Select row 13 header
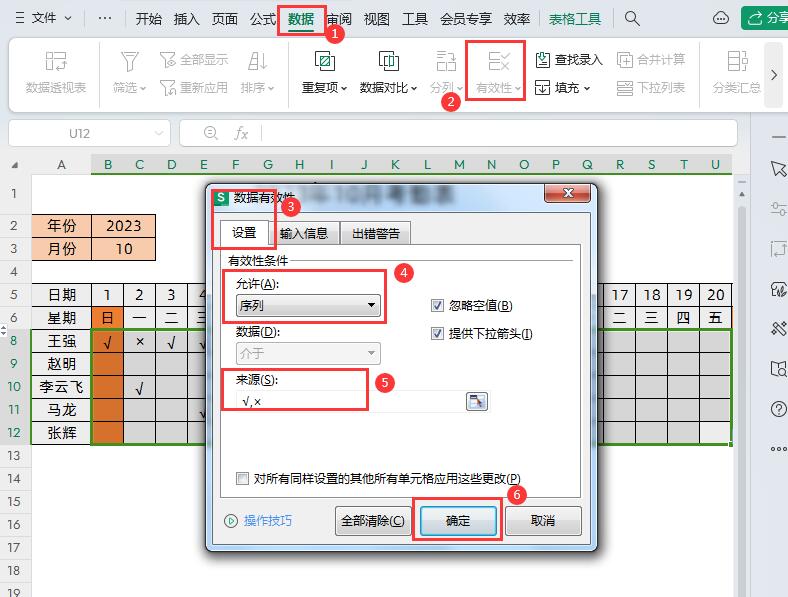The height and width of the screenshot is (597, 788). pyautogui.click(x=14, y=455)
